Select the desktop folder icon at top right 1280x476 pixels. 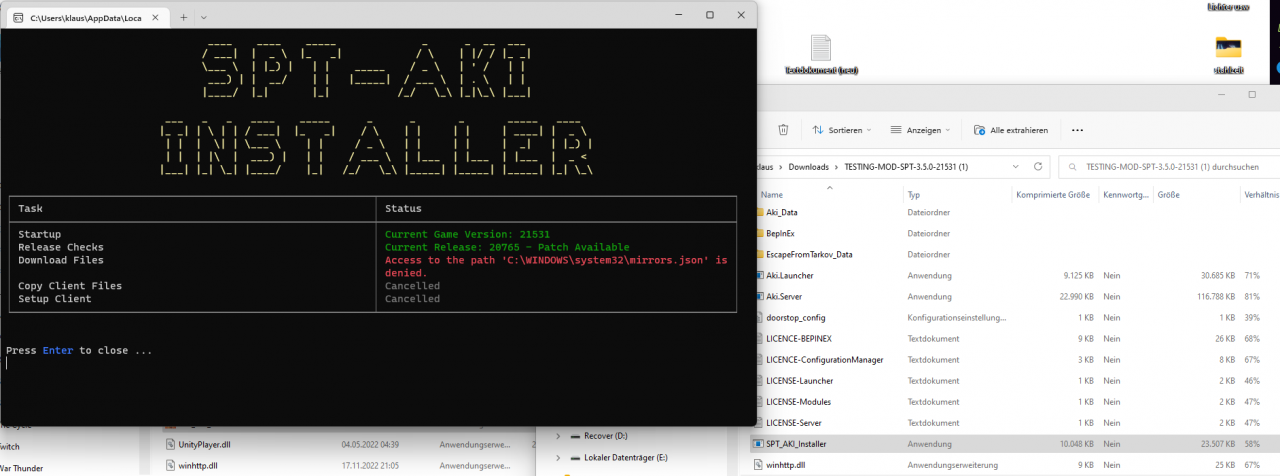click(1228, 47)
